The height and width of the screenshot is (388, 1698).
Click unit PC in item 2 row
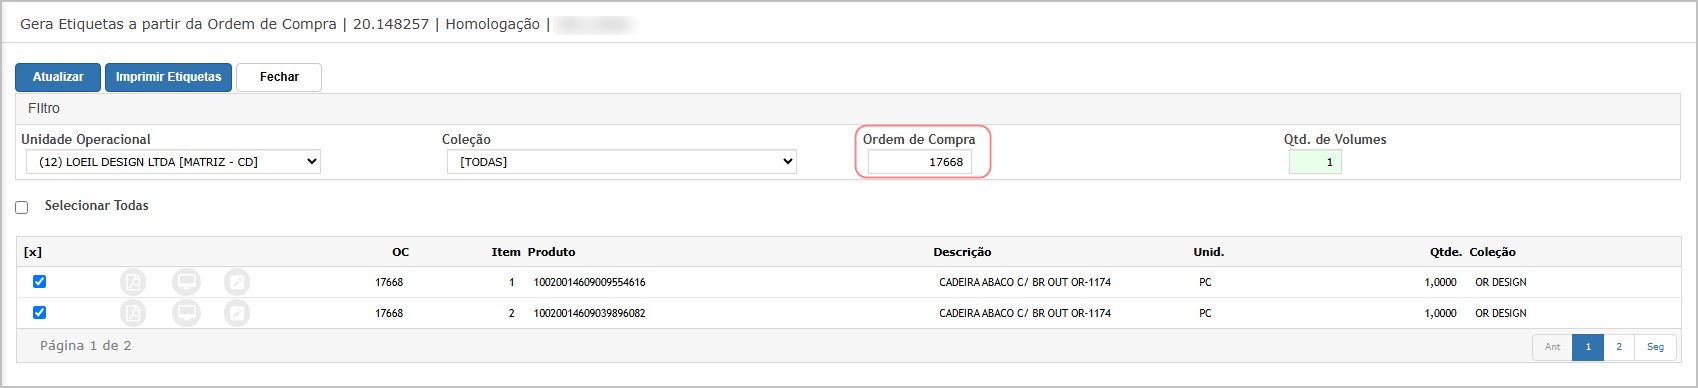pyautogui.click(x=1205, y=313)
